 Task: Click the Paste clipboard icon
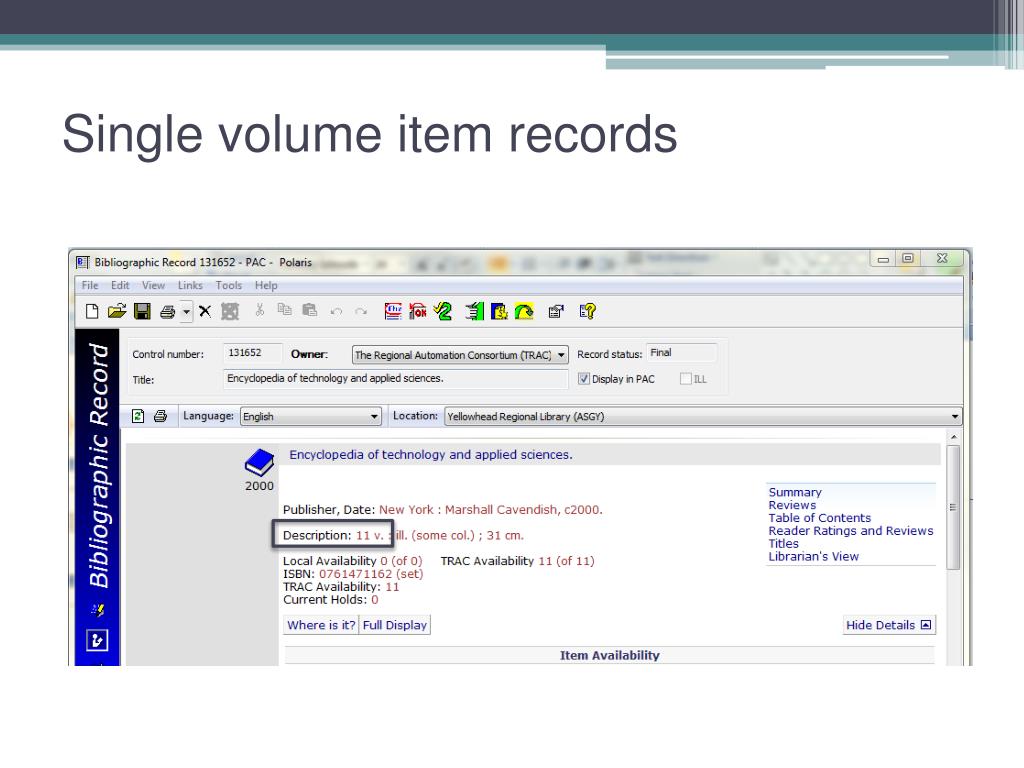(310, 310)
